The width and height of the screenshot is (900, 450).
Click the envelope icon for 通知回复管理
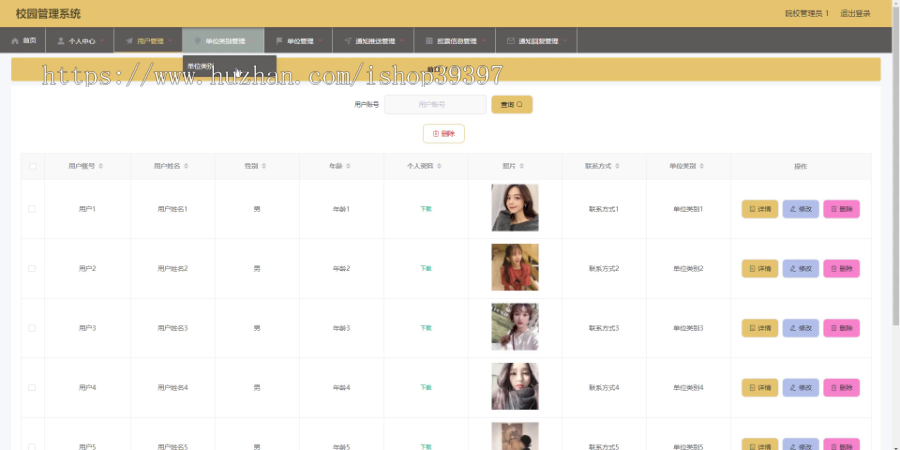(x=511, y=41)
